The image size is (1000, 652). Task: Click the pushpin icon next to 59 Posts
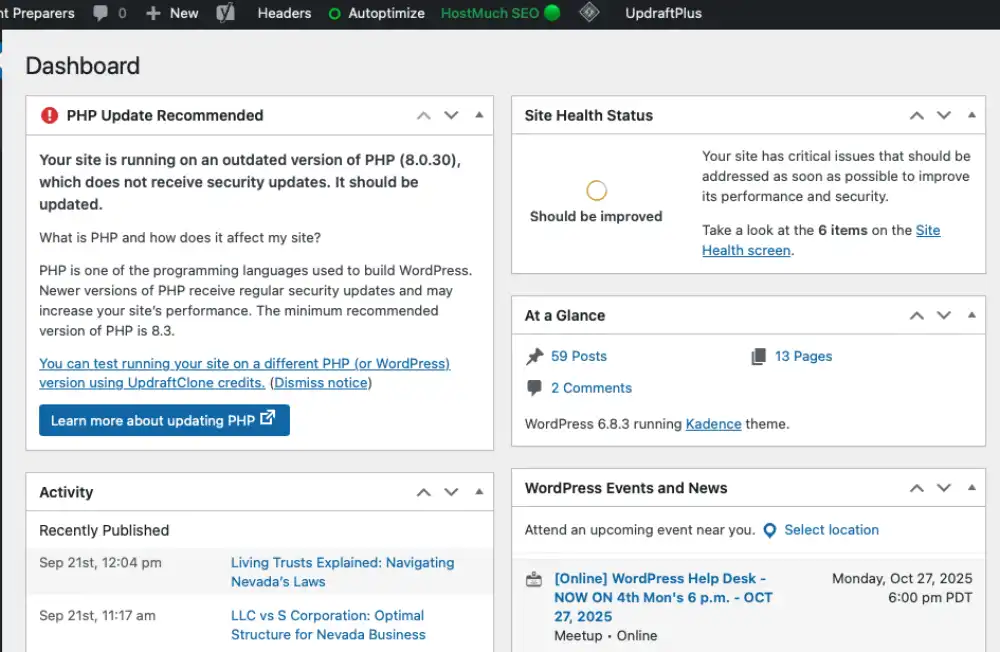pyautogui.click(x=534, y=356)
